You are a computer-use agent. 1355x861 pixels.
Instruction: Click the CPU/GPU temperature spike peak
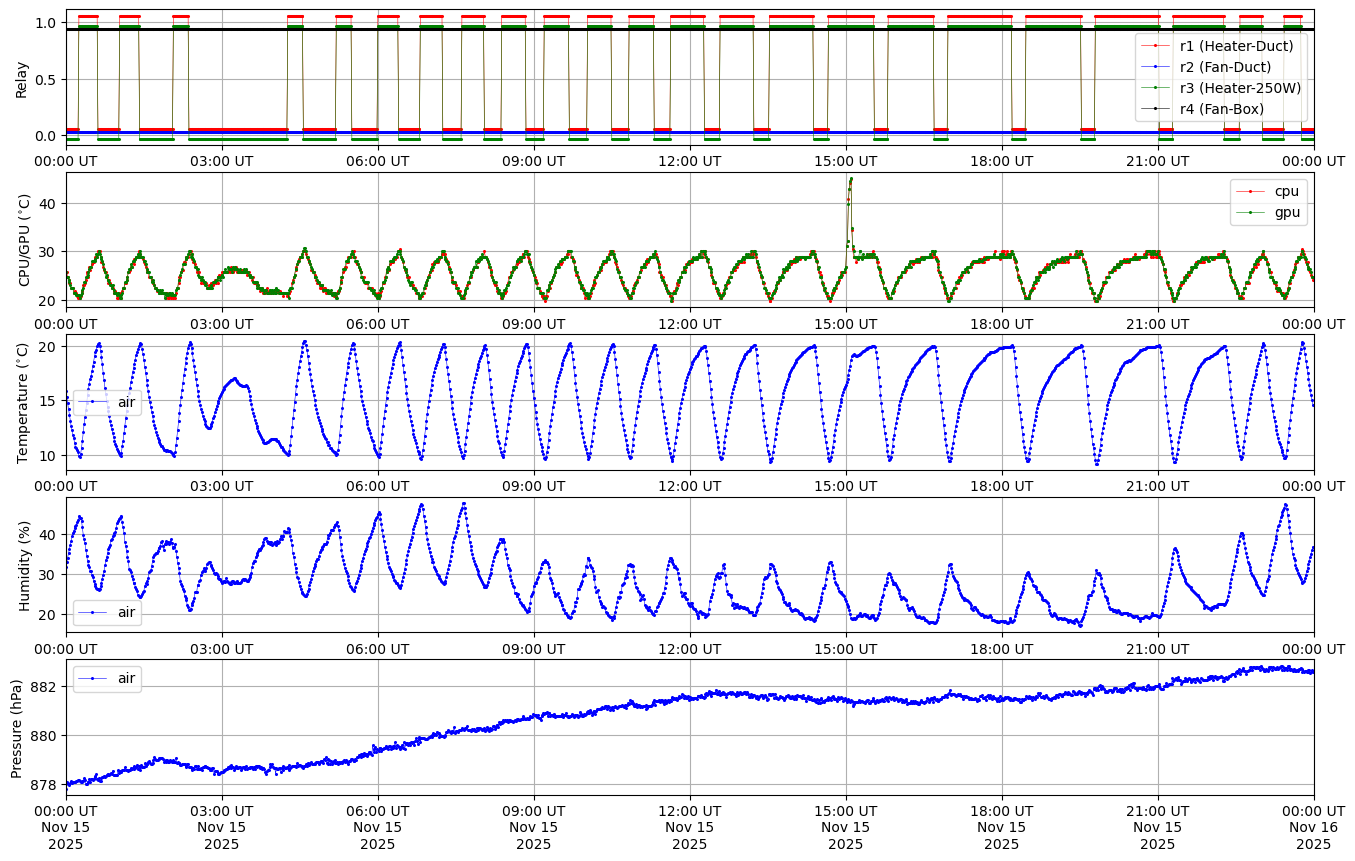click(x=850, y=179)
